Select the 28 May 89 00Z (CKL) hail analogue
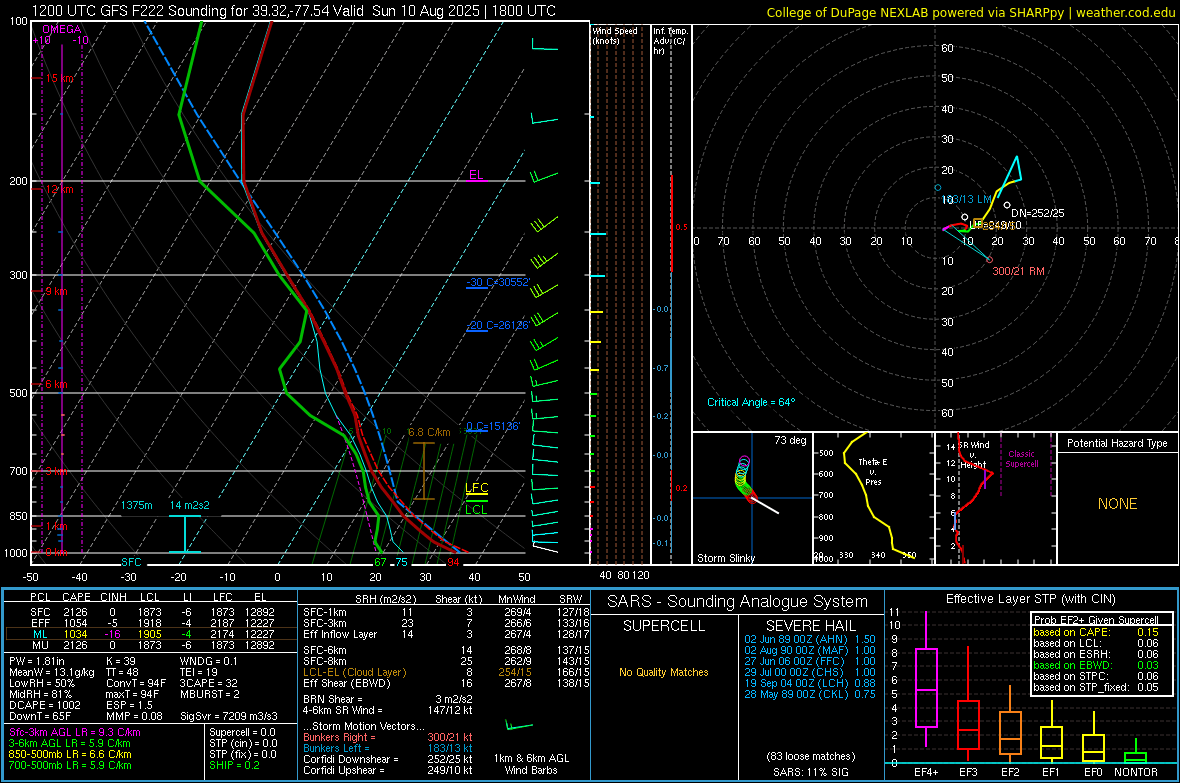1180x783 pixels. [810, 694]
